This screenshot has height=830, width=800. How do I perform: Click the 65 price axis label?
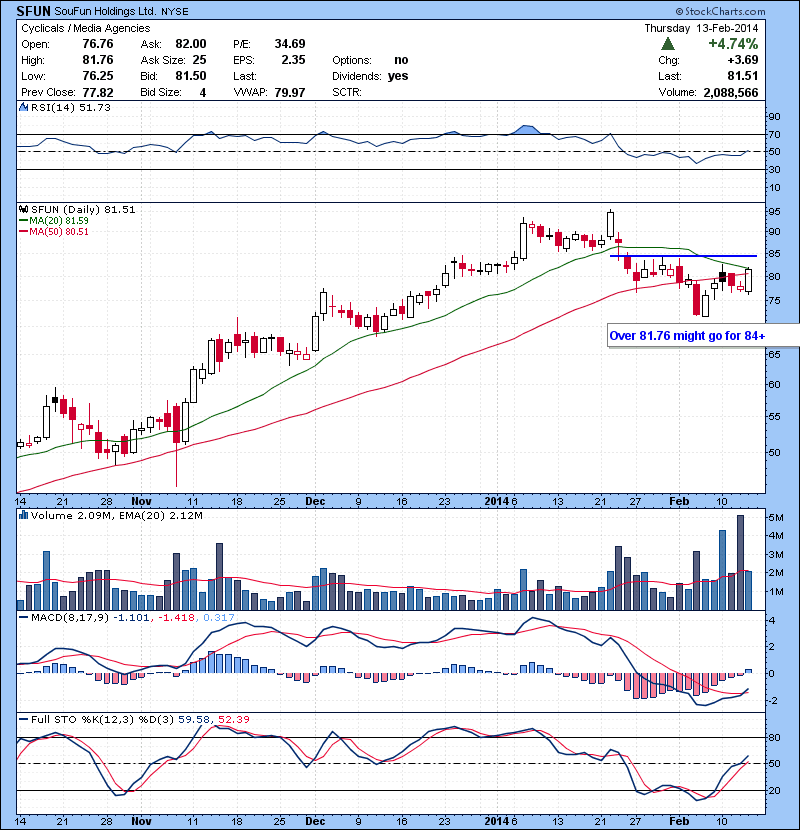774,355
